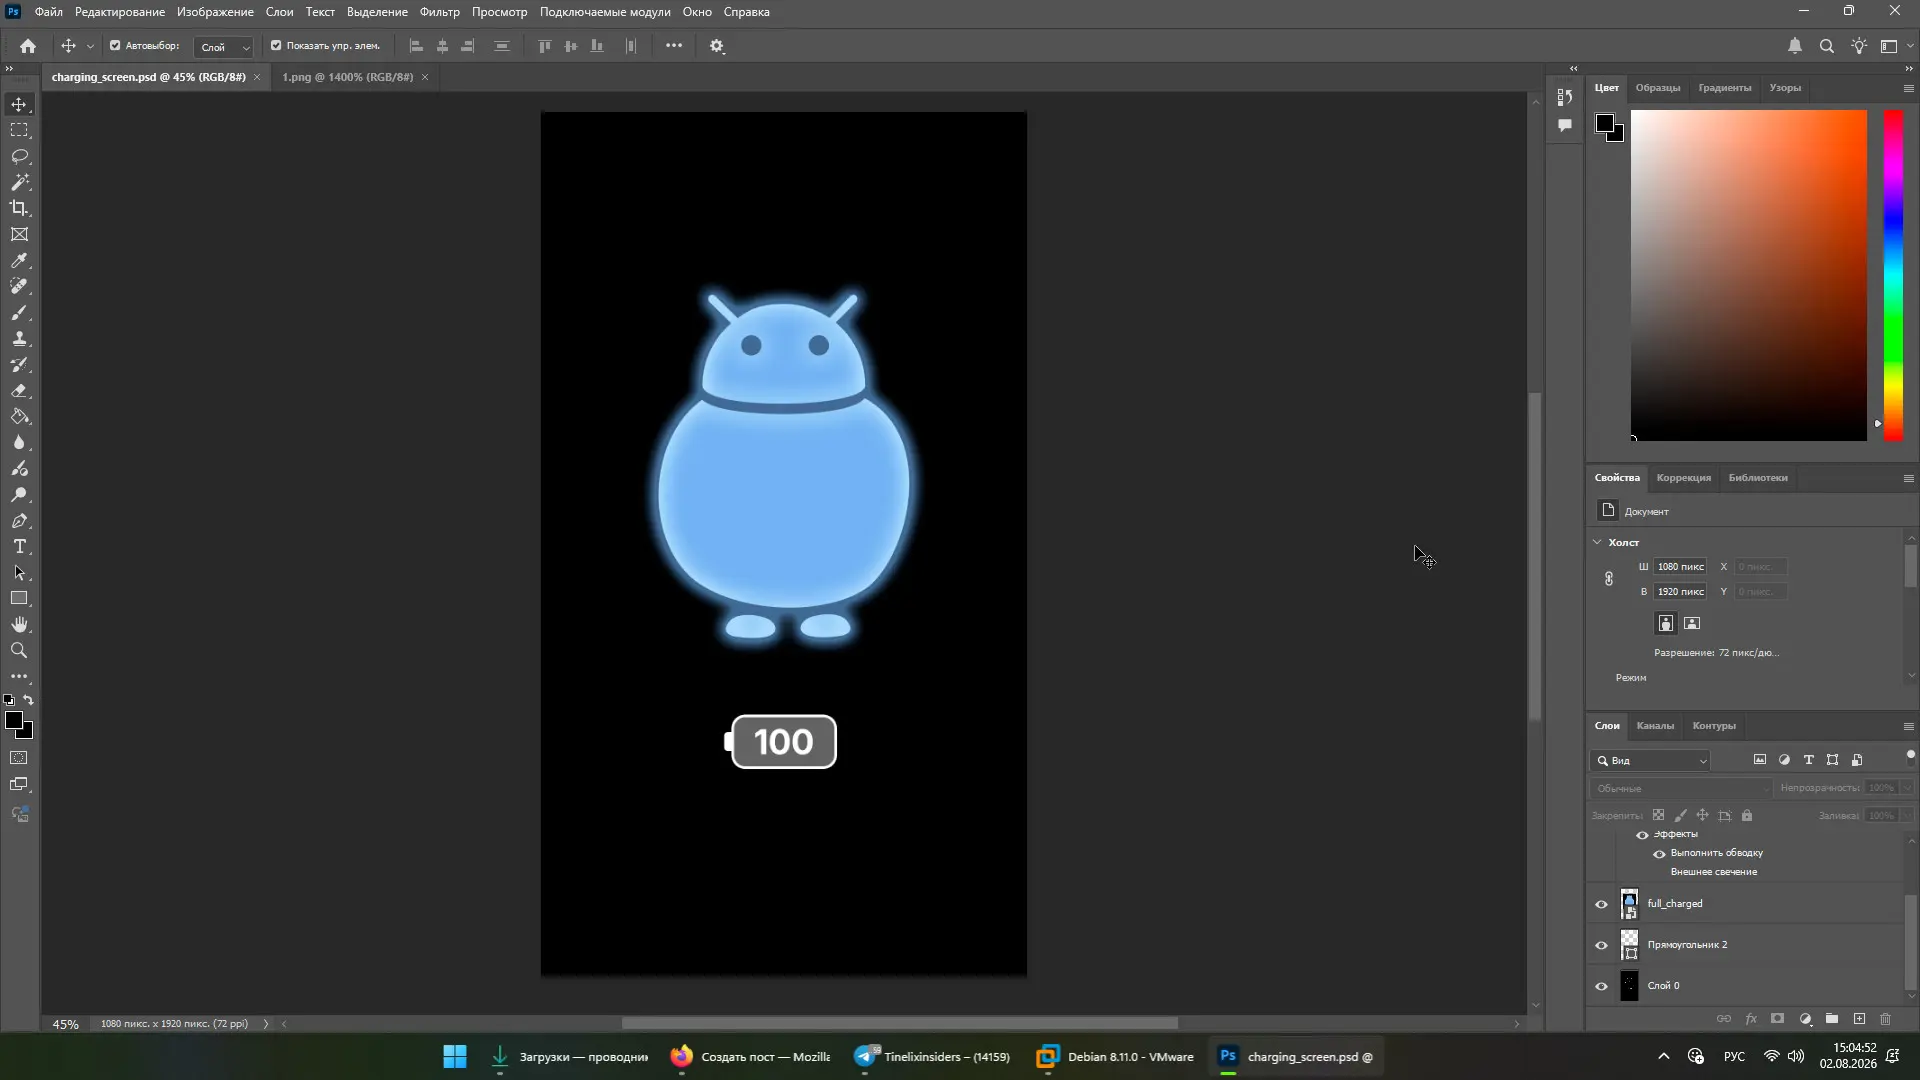1920x1080 pixels.
Task: Select the Zoom tool
Action: [19, 650]
